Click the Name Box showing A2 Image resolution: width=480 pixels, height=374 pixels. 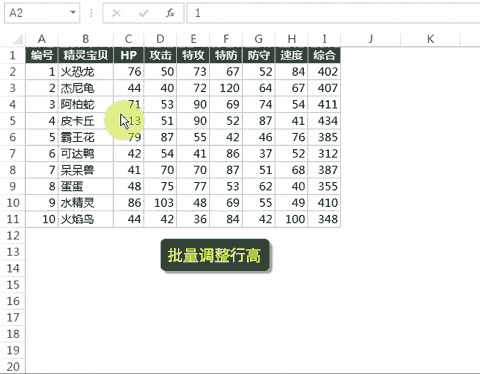pyautogui.click(x=42, y=13)
